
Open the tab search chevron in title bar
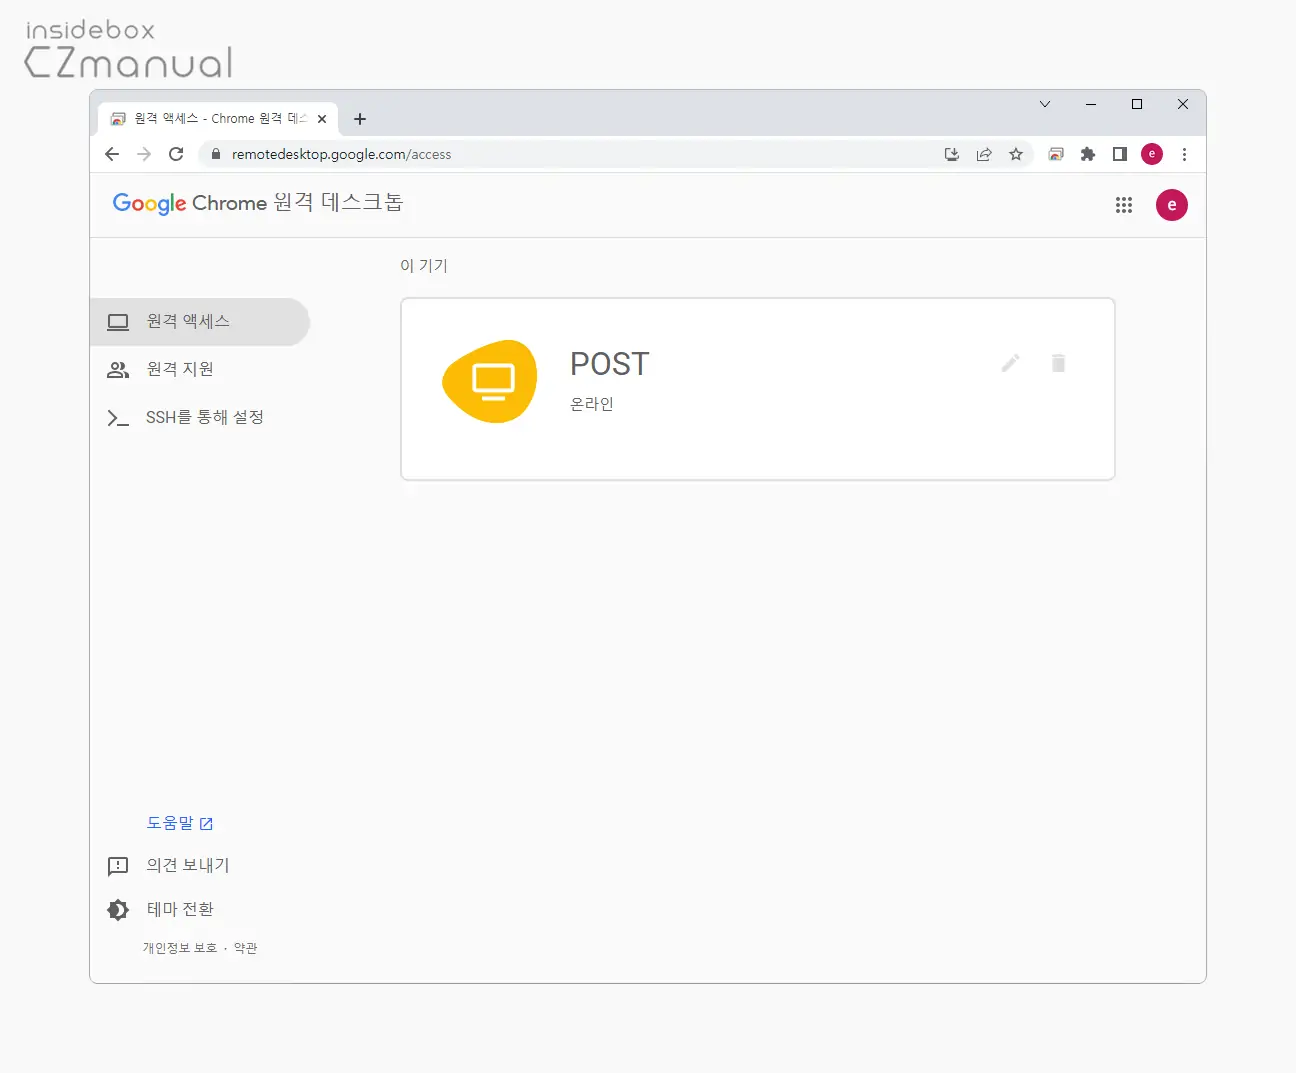1045,104
